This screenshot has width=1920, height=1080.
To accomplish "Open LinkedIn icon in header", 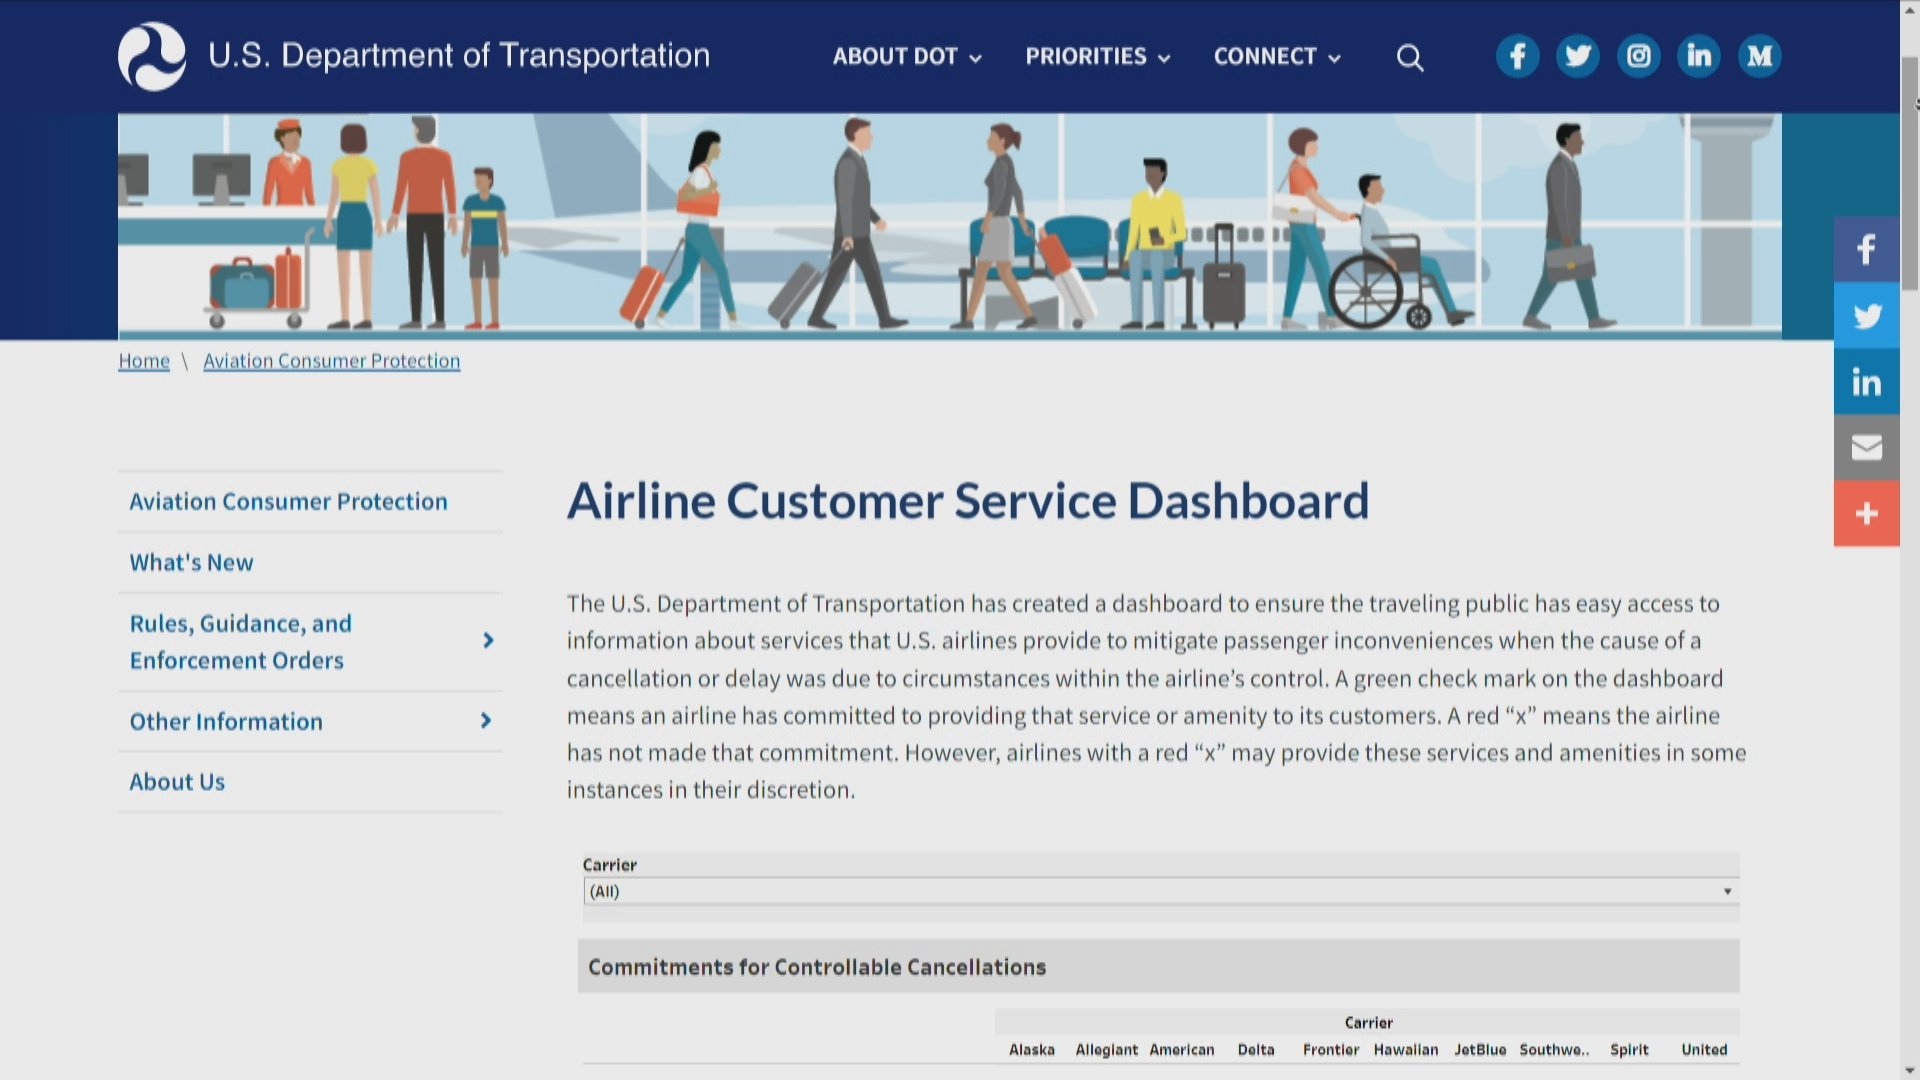I will click(1699, 56).
